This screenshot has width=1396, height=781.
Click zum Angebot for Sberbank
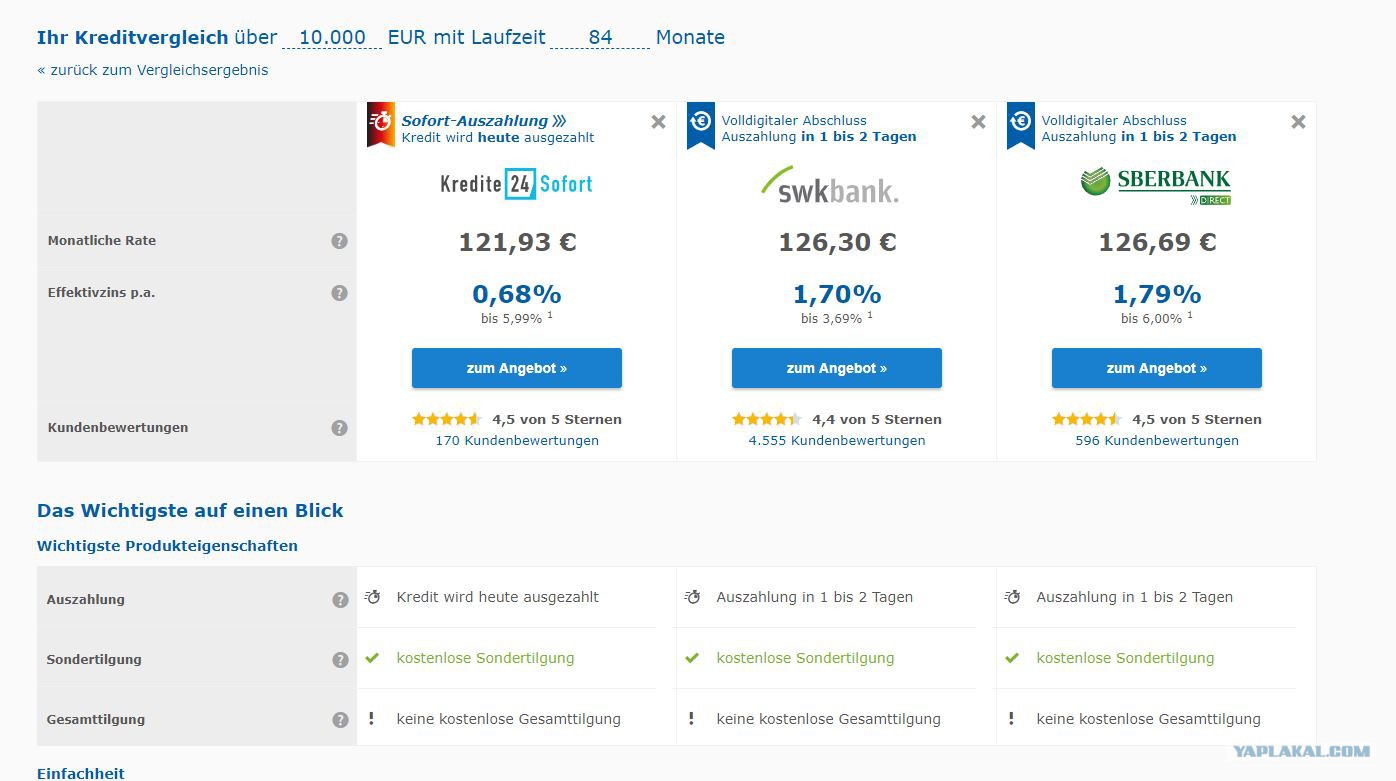coord(1157,368)
